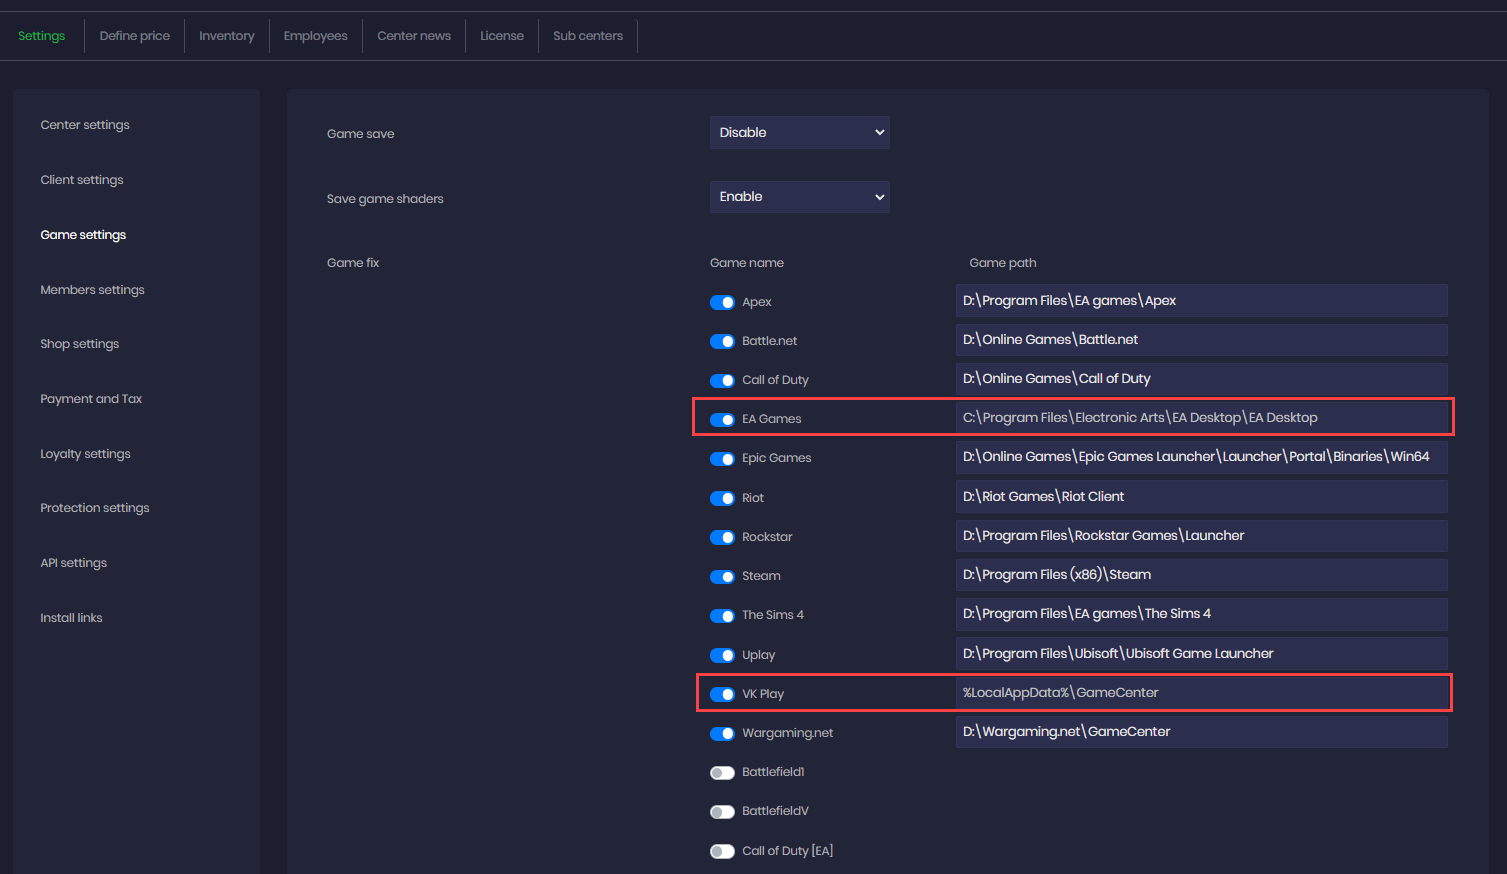
Task: Edit the Steam path field
Action: coord(1202,575)
